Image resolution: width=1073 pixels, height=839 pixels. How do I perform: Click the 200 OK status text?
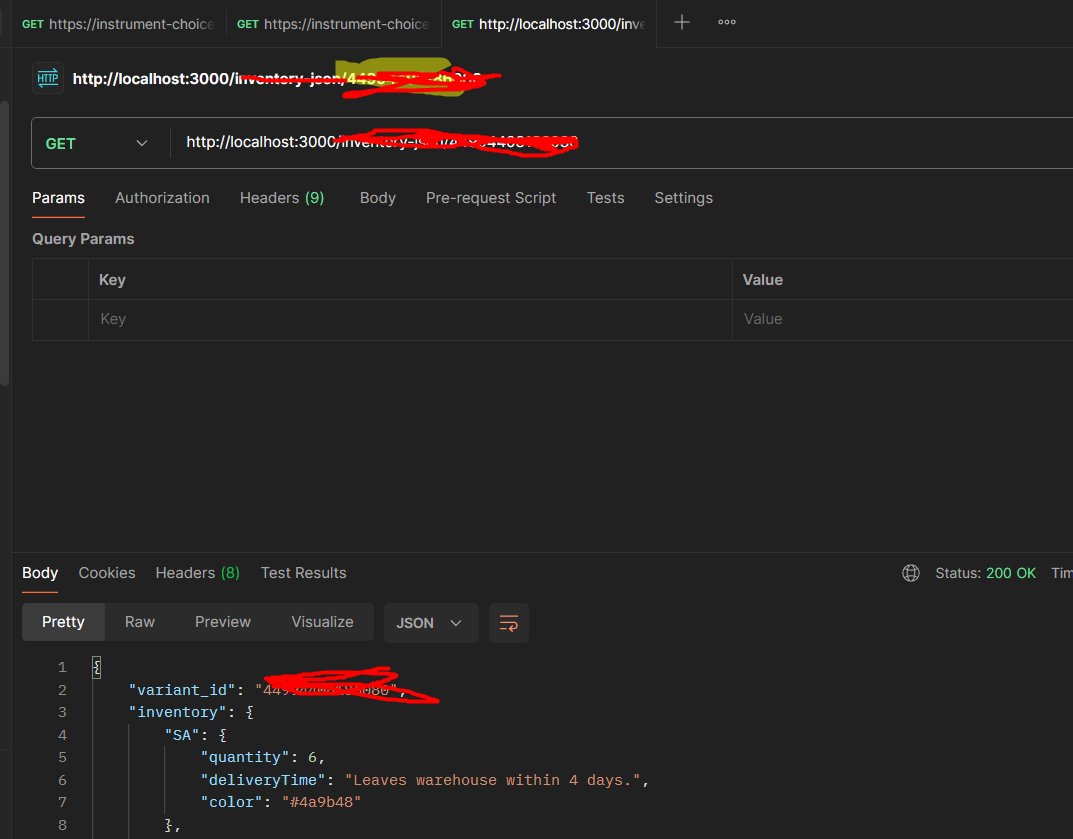[x=1011, y=573]
